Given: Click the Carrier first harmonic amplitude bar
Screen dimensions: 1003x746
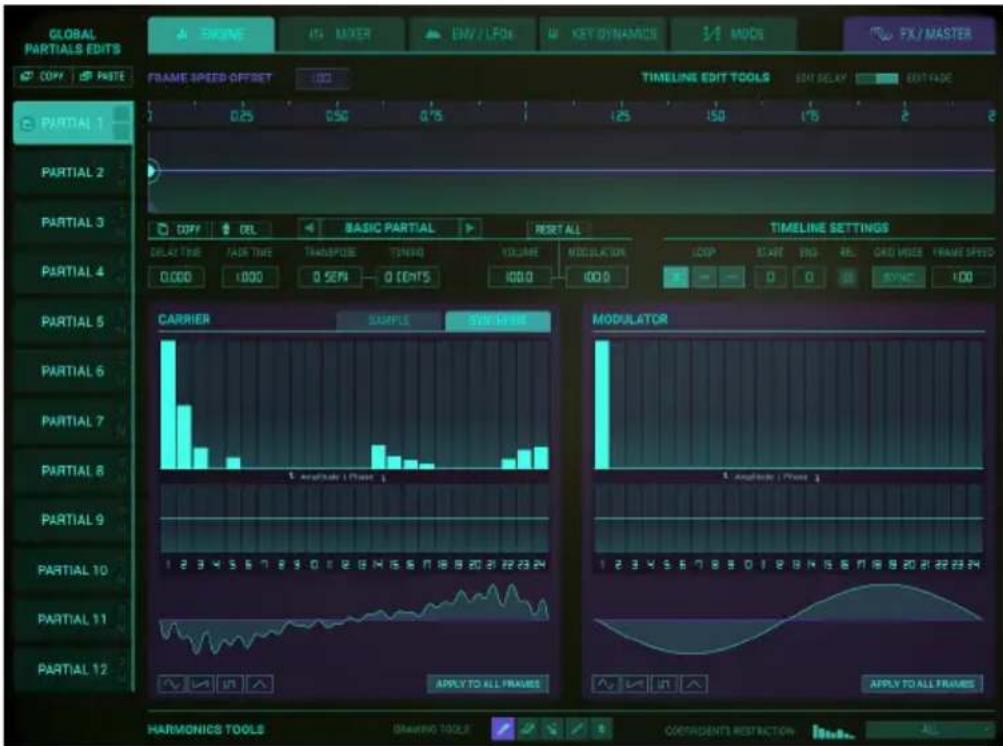Looking at the screenshot, I should [168, 404].
